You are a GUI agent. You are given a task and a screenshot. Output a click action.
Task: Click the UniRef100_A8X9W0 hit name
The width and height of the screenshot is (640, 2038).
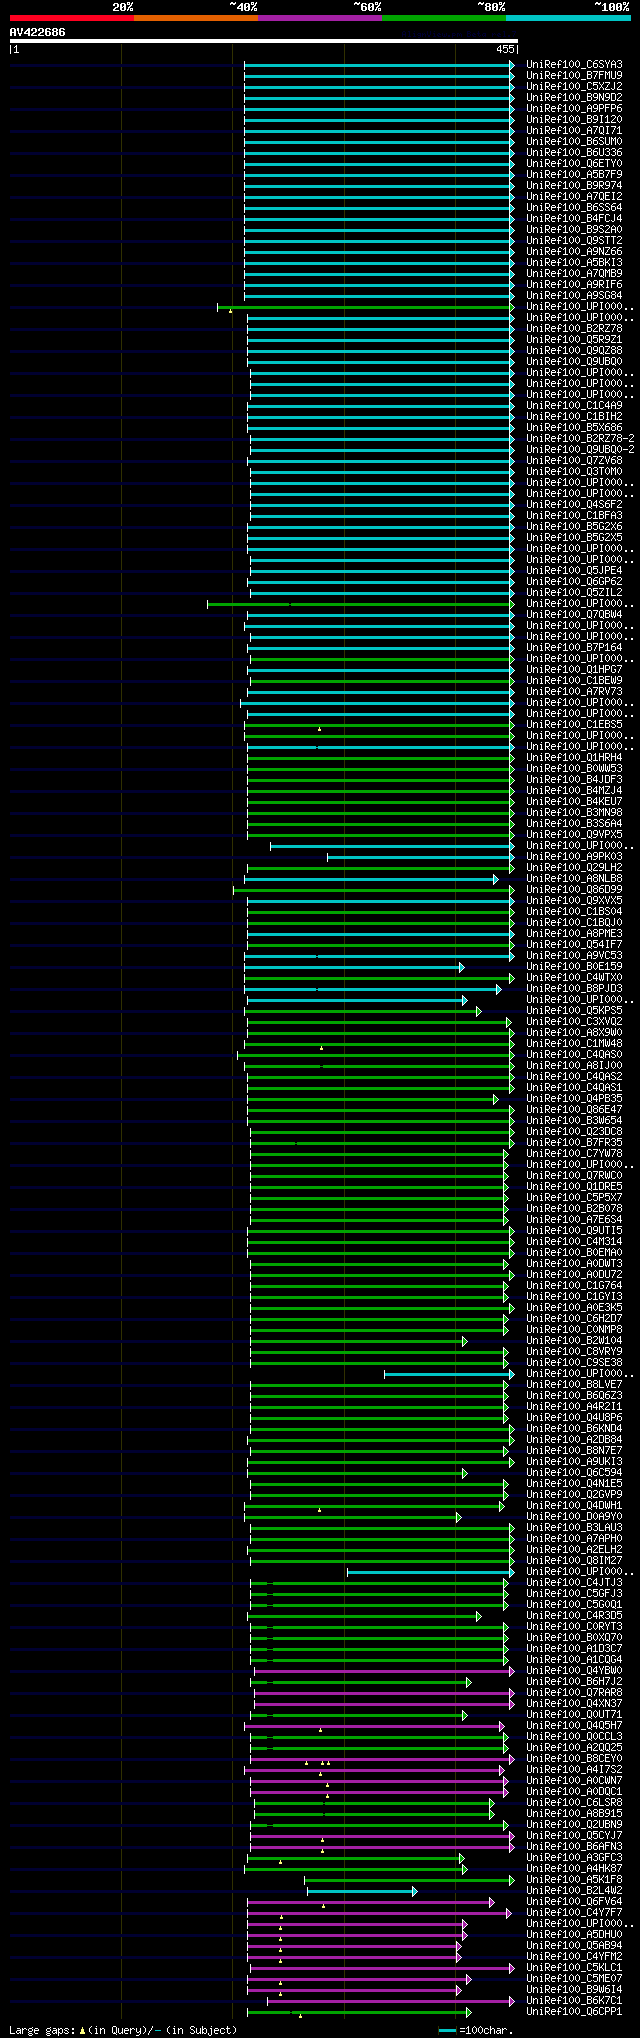click(574, 1033)
